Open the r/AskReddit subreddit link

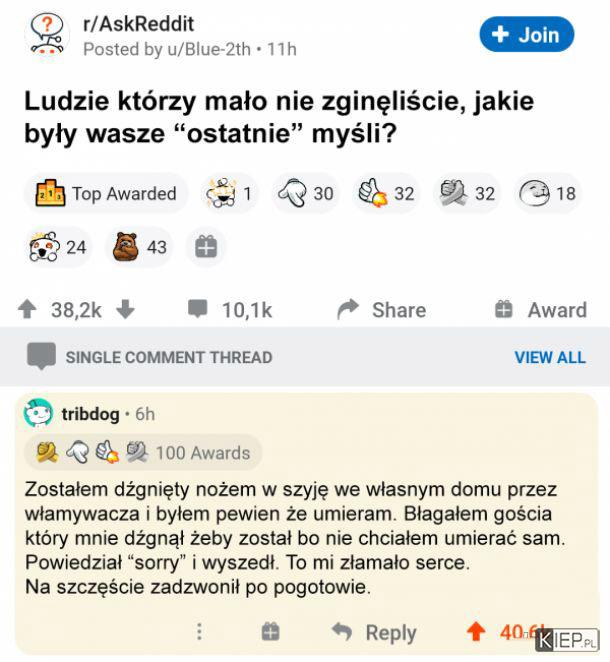click(139, 24)
